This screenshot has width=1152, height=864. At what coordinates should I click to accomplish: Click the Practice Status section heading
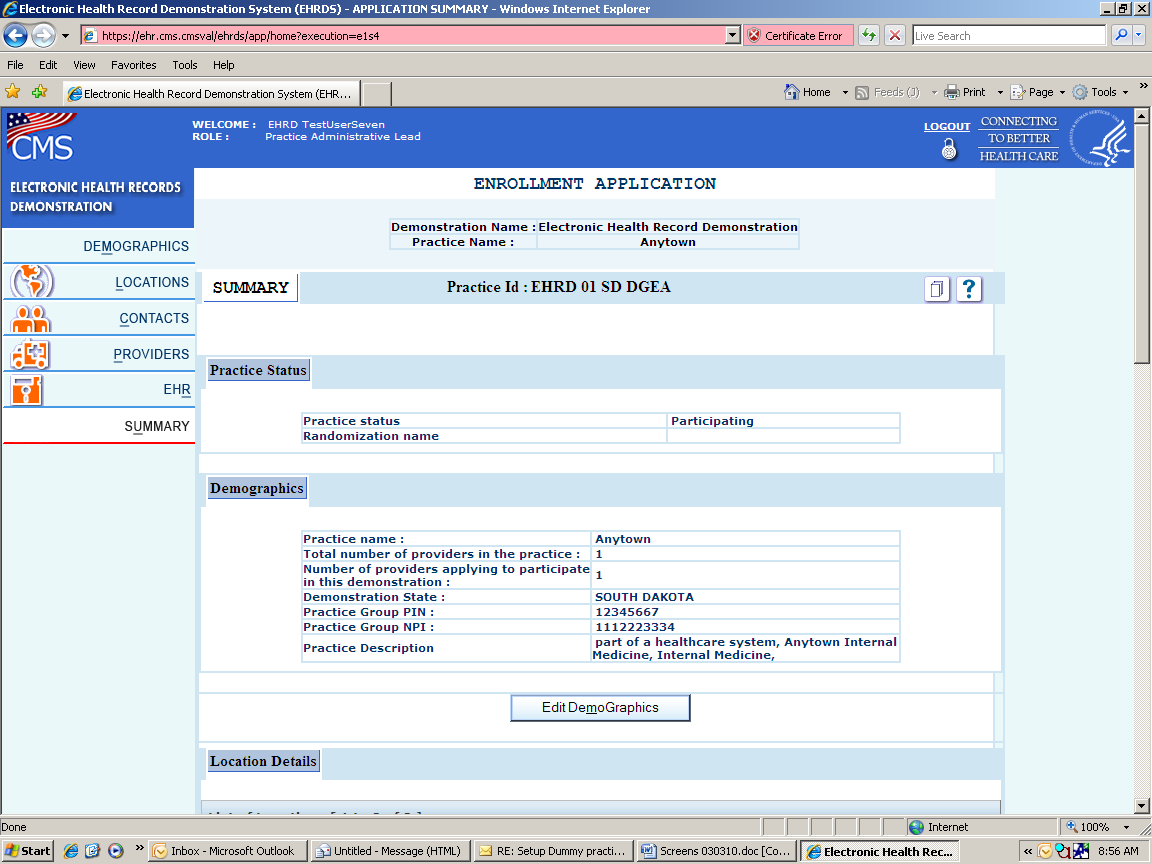tap(258, 370)
